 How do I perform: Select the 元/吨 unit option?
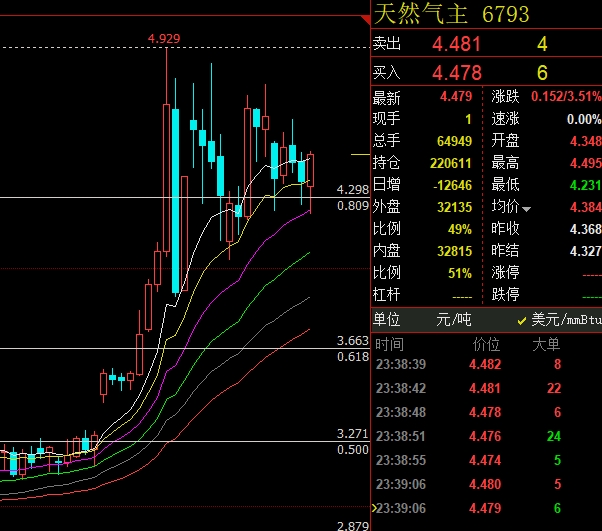[x=454, y=319]
